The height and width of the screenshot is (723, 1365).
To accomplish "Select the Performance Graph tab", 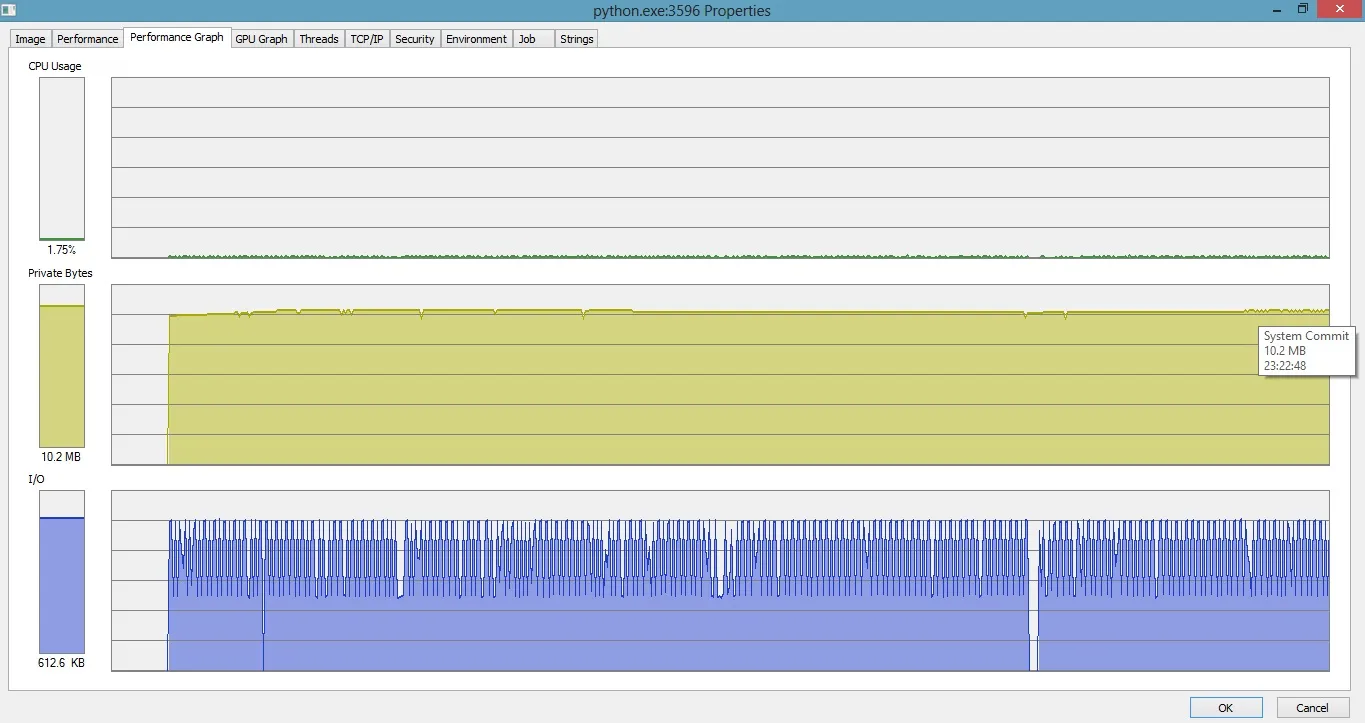I will (177, 37).
